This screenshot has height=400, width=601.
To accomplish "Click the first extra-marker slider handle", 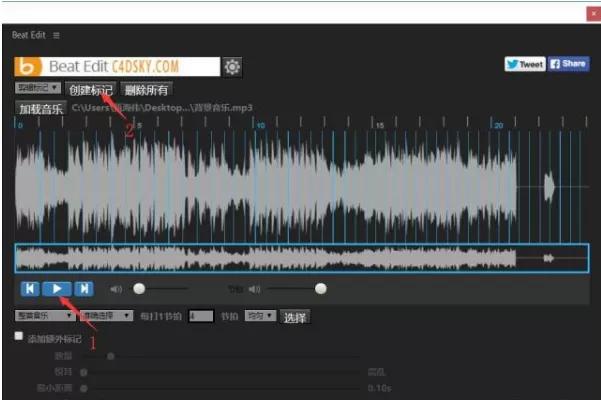I will 110,356.
